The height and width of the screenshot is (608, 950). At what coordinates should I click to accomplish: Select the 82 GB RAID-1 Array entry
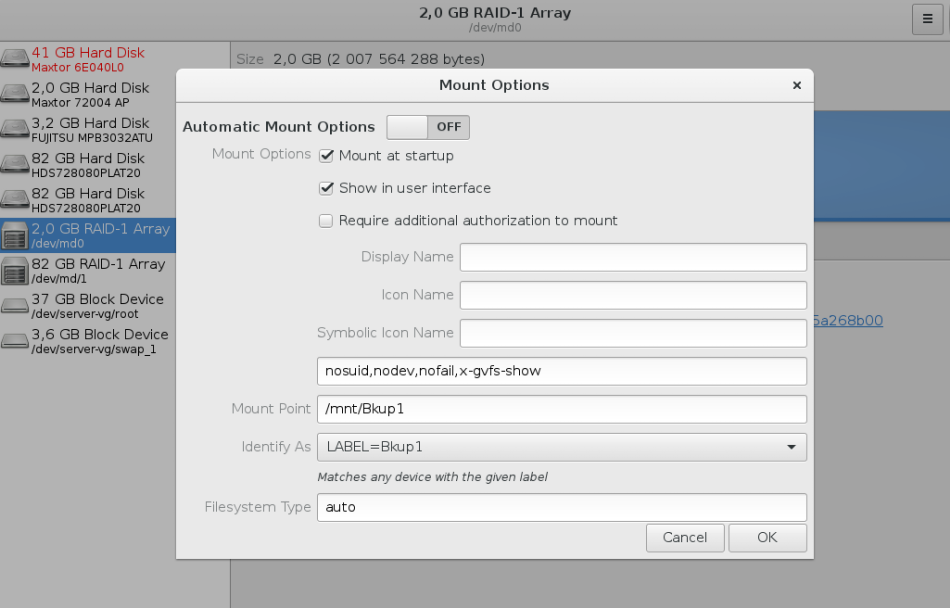pos(88,271)
